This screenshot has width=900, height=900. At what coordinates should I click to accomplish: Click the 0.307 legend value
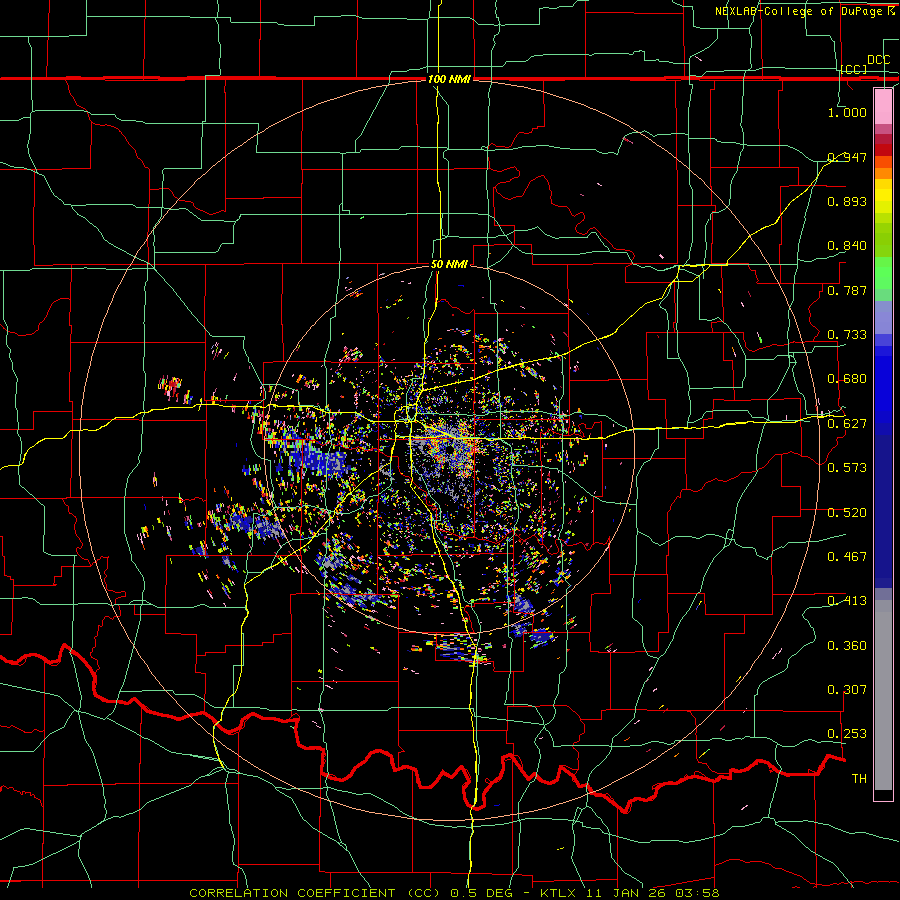[847, 690]
